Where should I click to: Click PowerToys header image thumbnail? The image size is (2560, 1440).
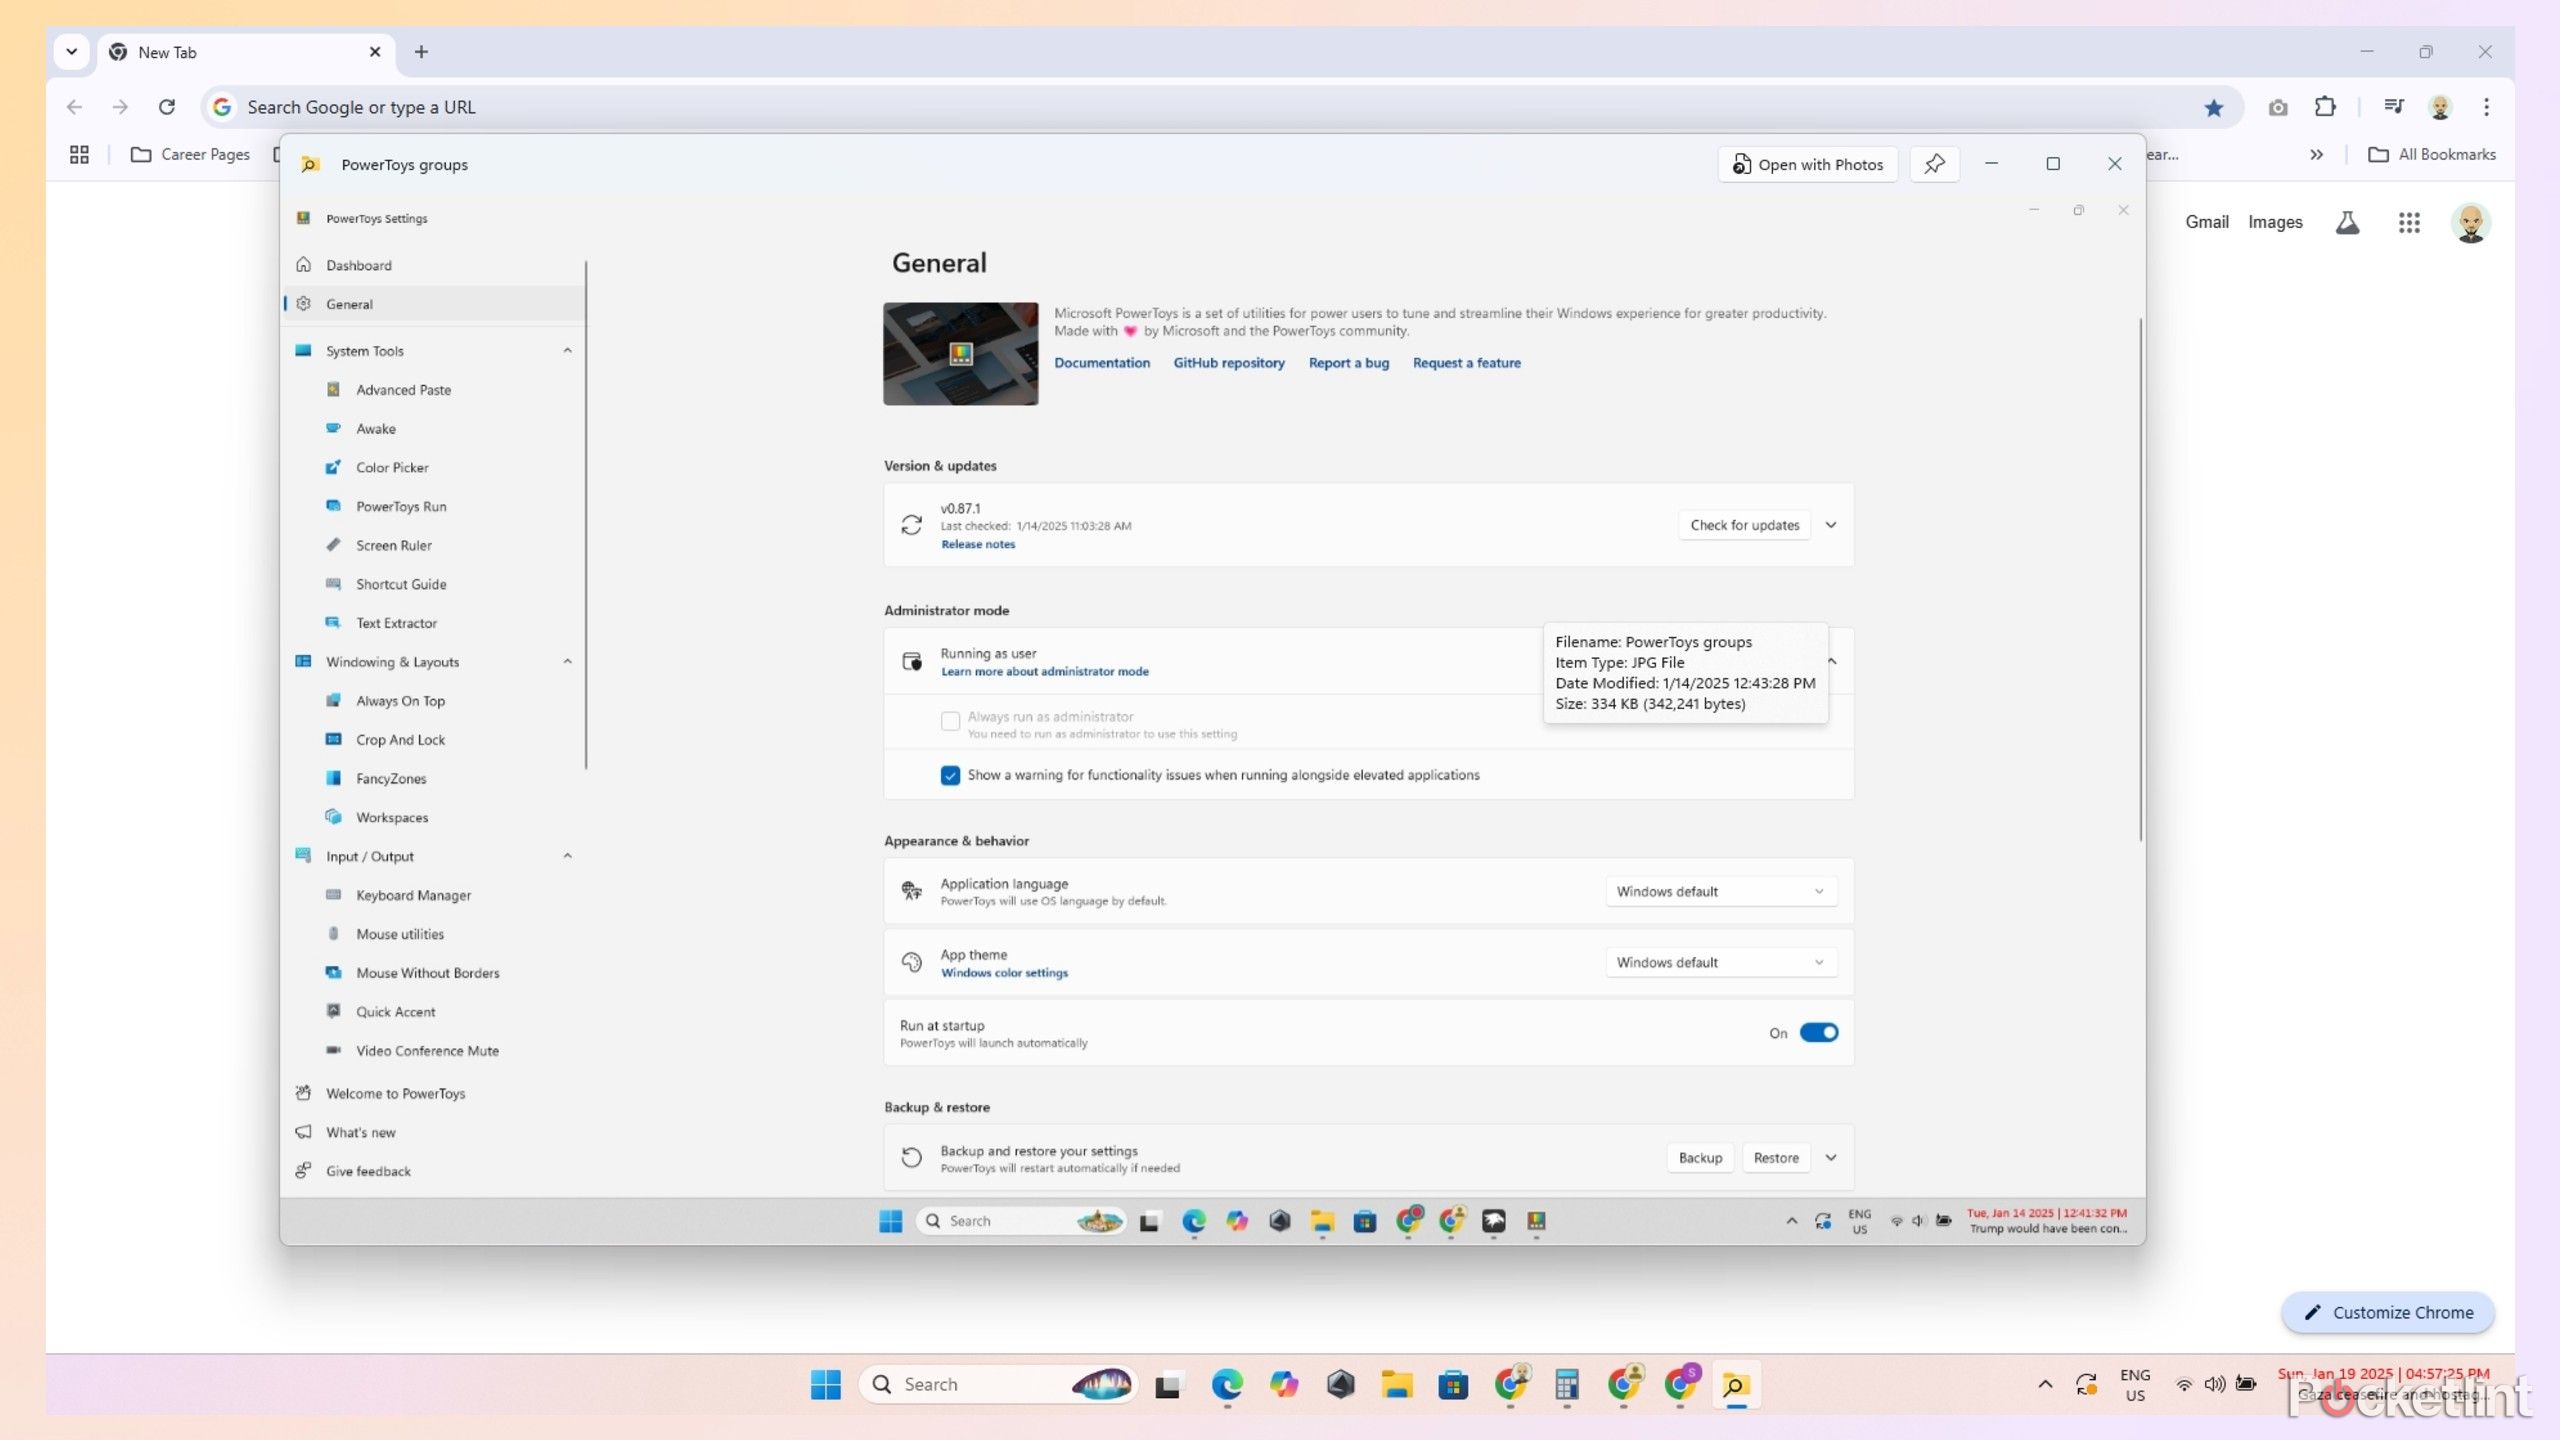point(960,354)
